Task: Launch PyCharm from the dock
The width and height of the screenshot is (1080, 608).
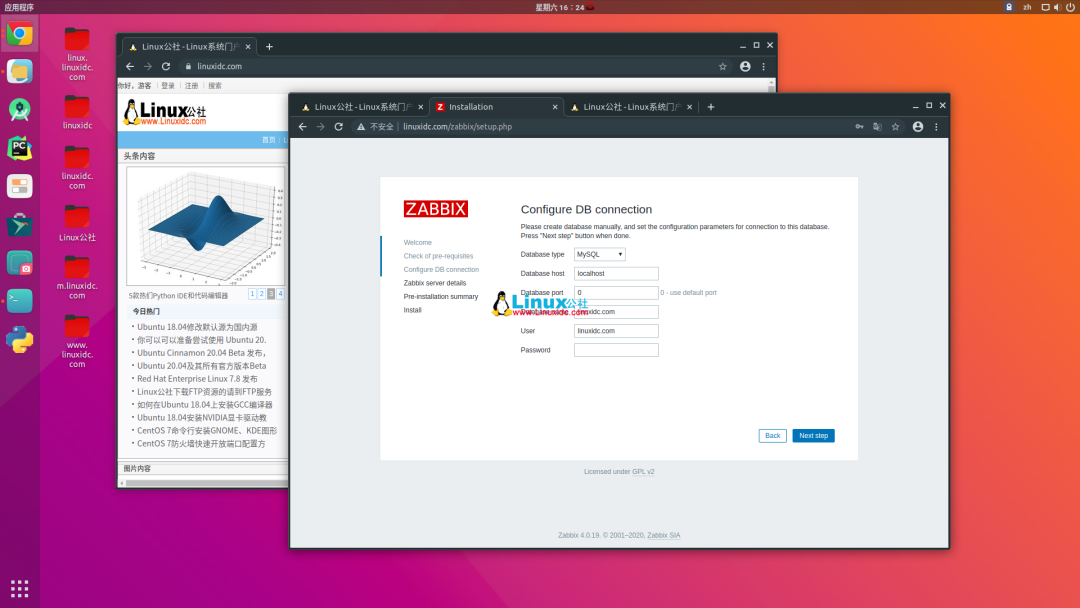Action: [19, 148]
